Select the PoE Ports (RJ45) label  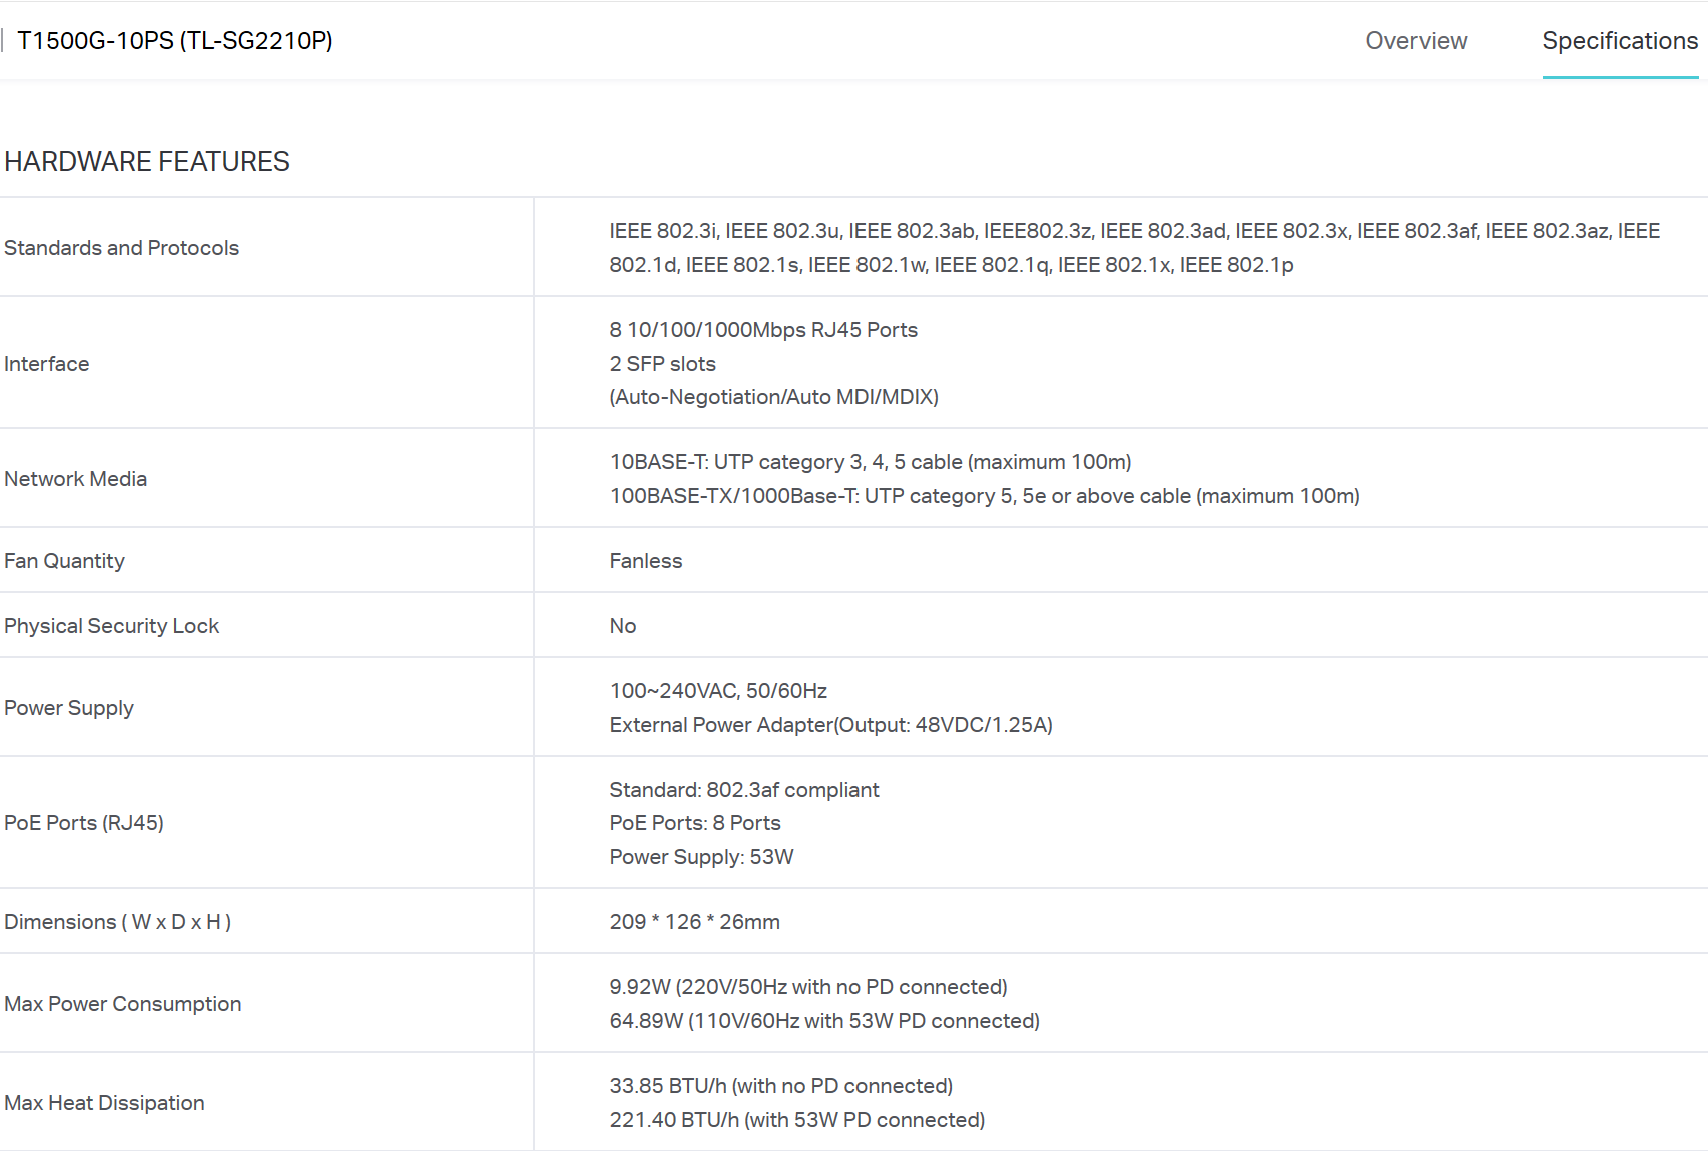tap(84, 823)
